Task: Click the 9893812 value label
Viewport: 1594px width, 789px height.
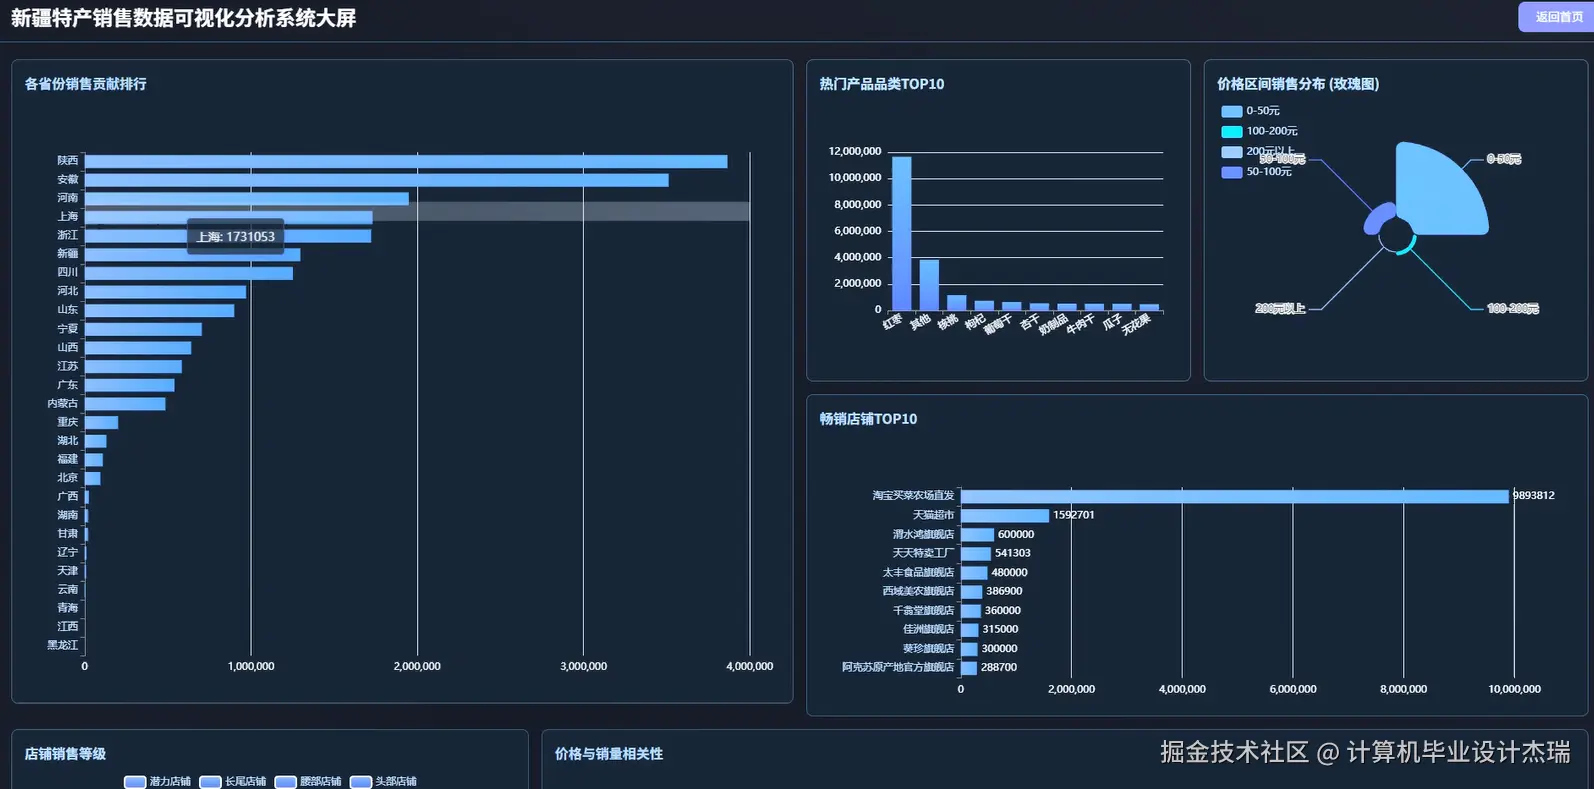Action: (1533, 496)
